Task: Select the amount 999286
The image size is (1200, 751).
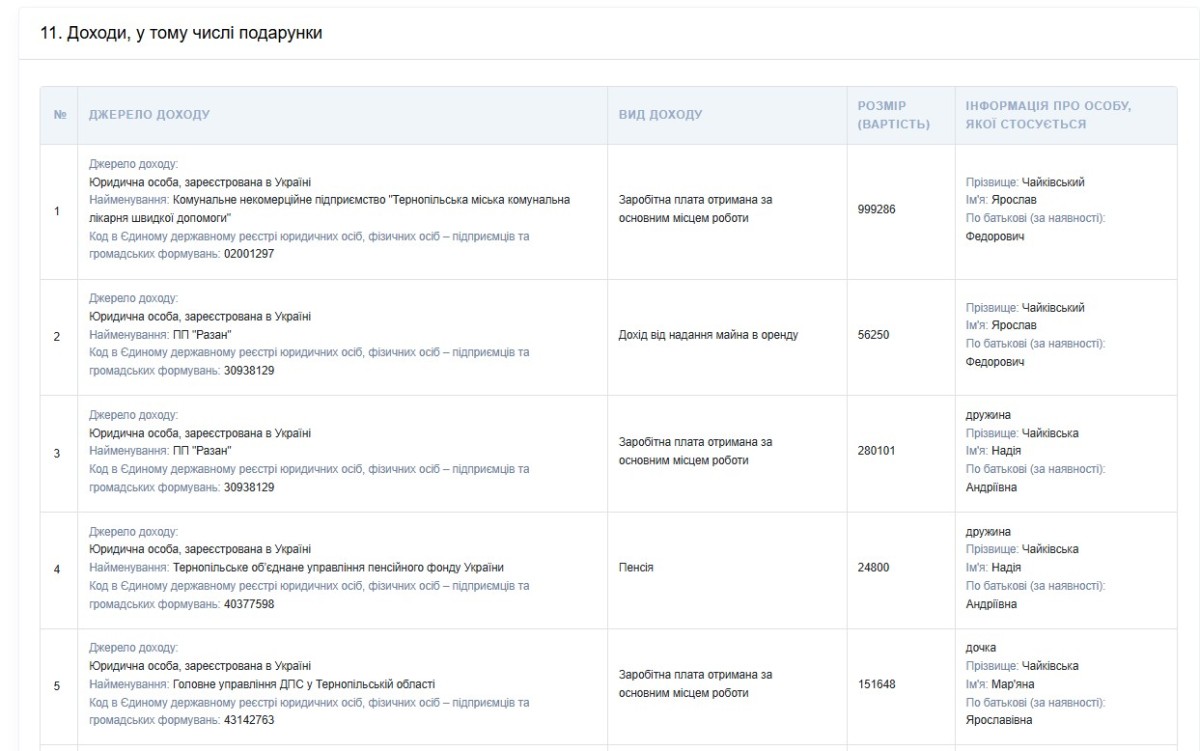Action: pyautogui.click(x=877, y=212)
